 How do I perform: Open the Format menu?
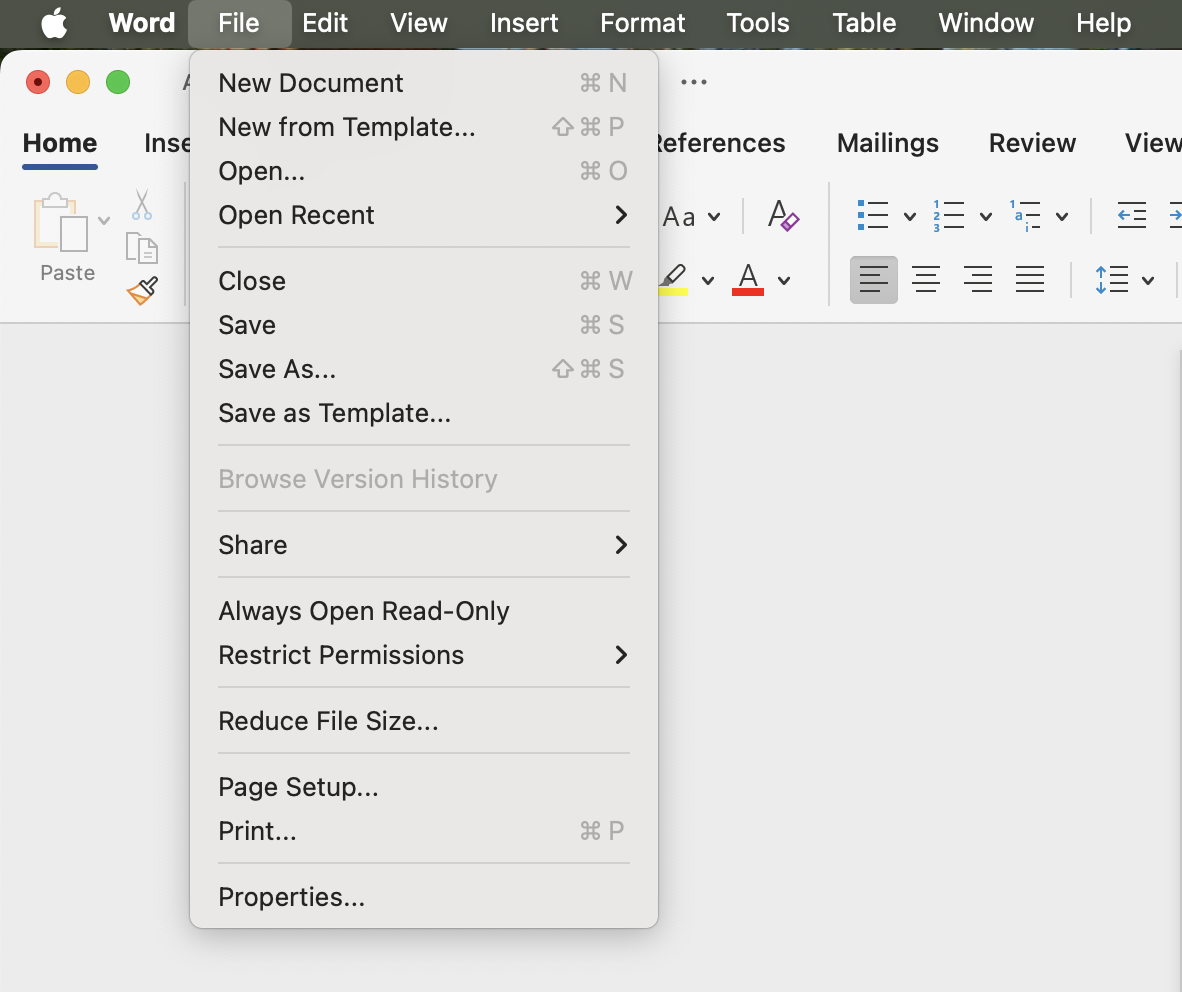642,23
